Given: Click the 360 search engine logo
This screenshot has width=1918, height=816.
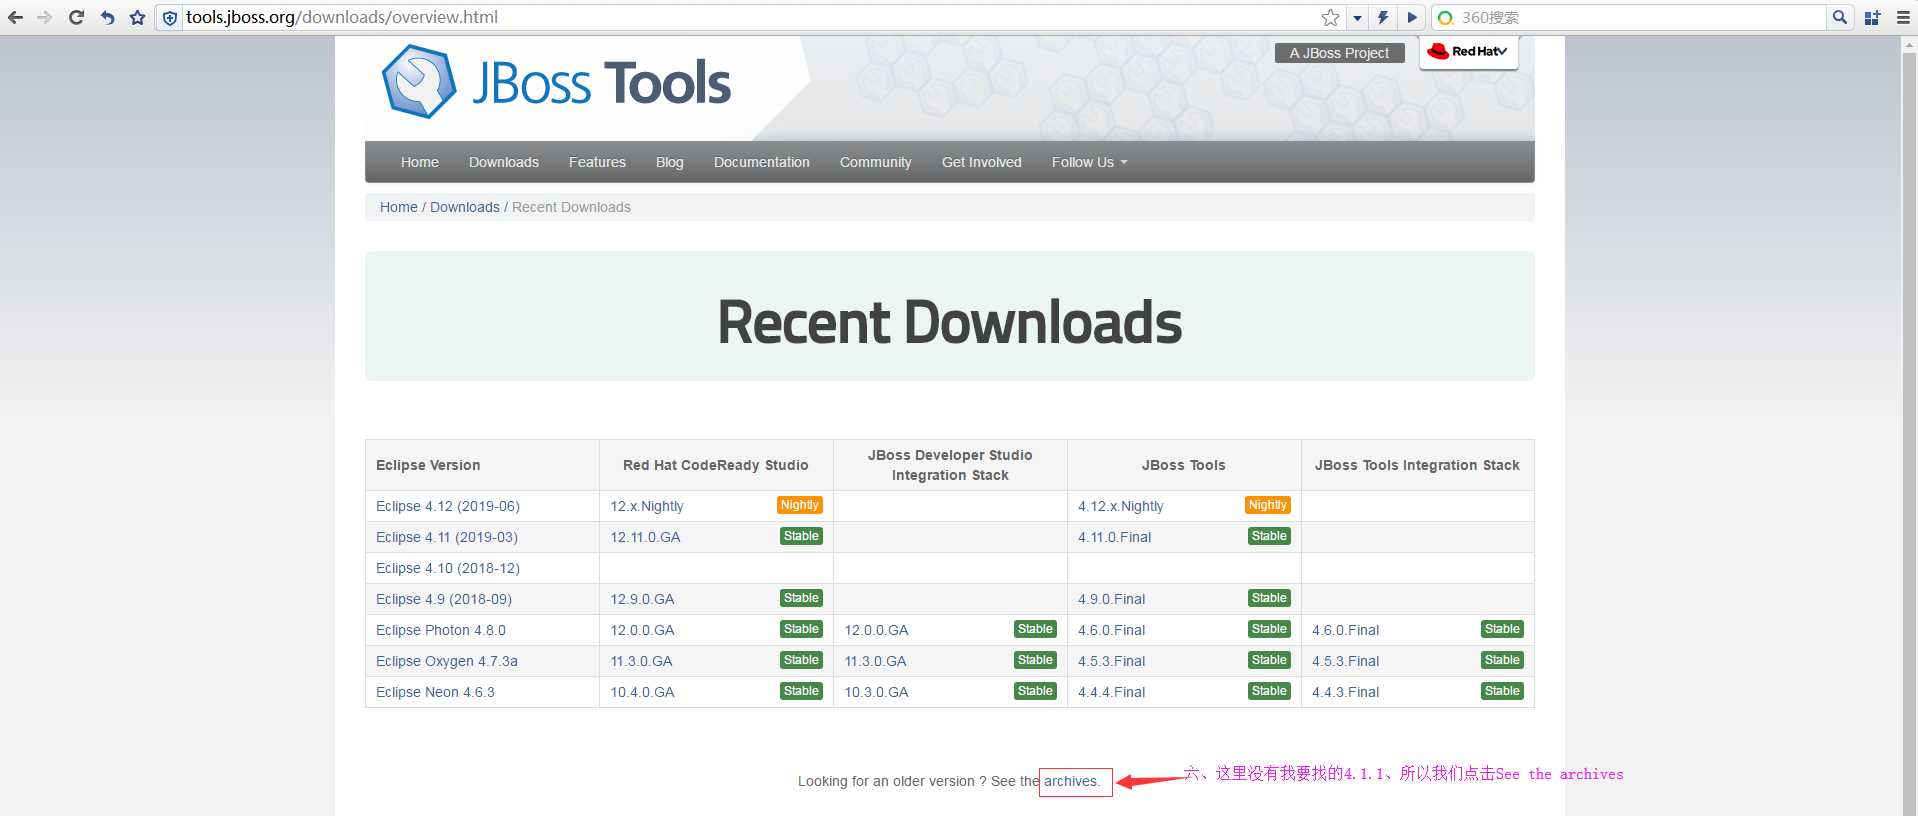Looking at the screenshot, I should pyautogui.click(x=1445, y=18).
